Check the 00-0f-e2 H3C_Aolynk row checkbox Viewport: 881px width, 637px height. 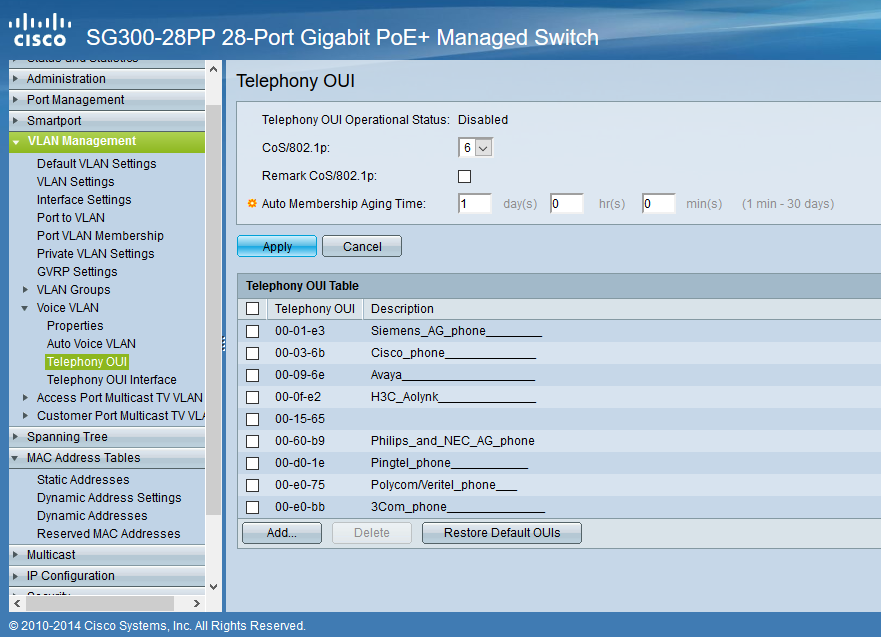(253, 397)
